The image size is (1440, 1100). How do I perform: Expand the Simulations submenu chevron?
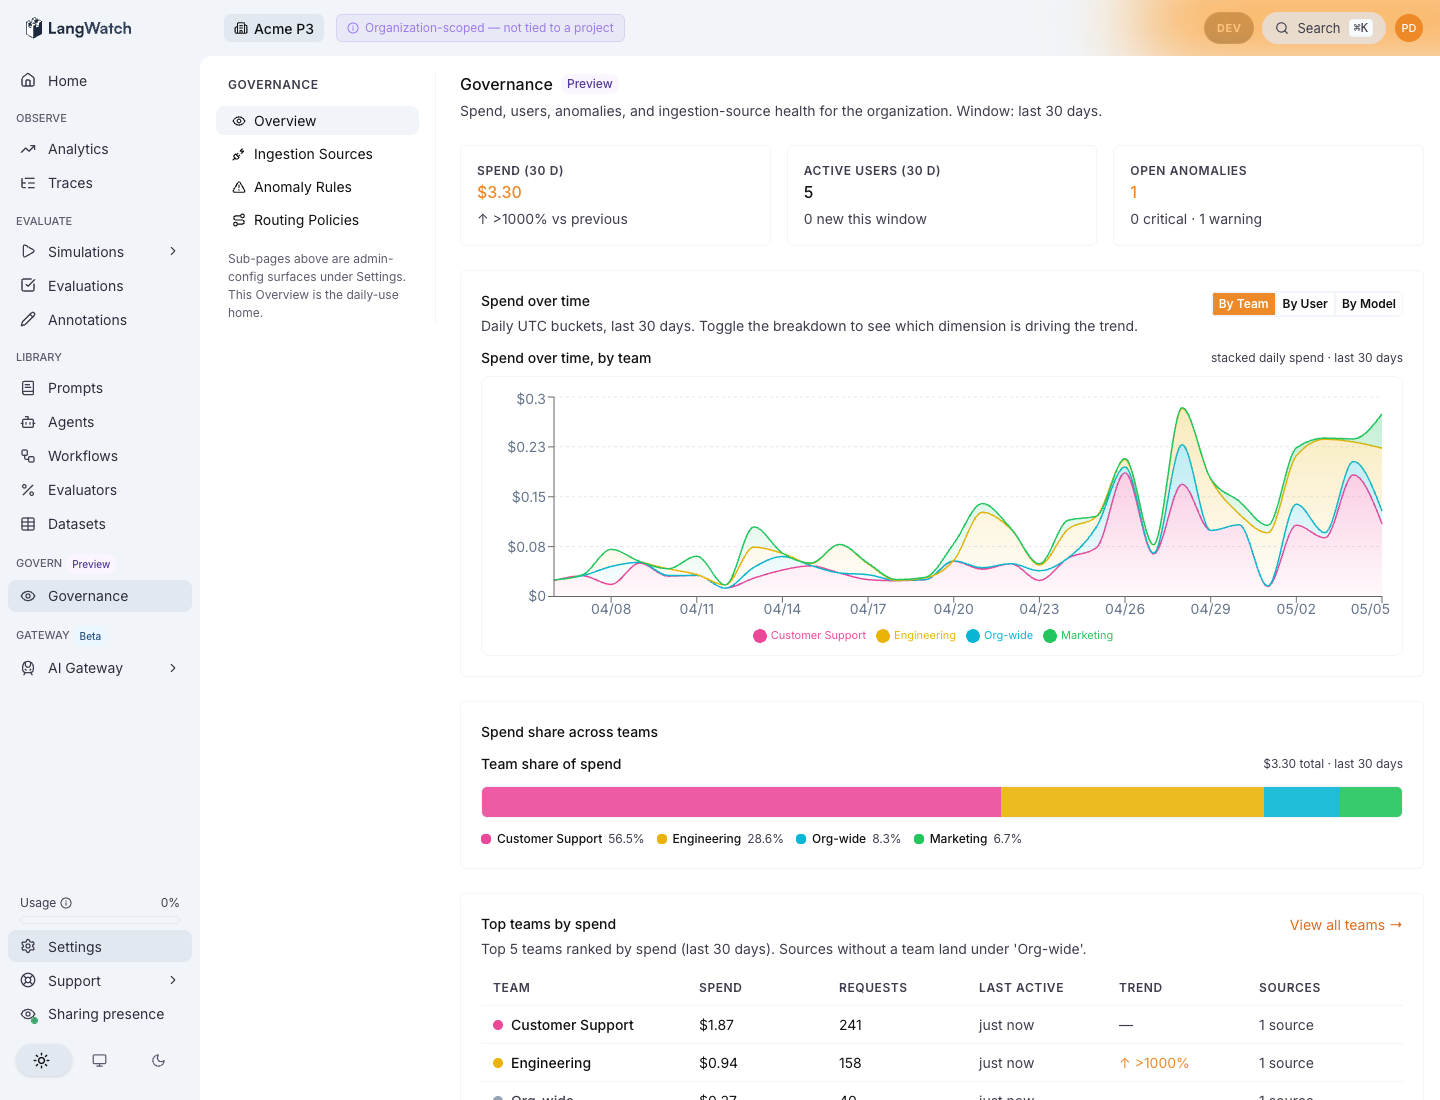tap(173, 252)
